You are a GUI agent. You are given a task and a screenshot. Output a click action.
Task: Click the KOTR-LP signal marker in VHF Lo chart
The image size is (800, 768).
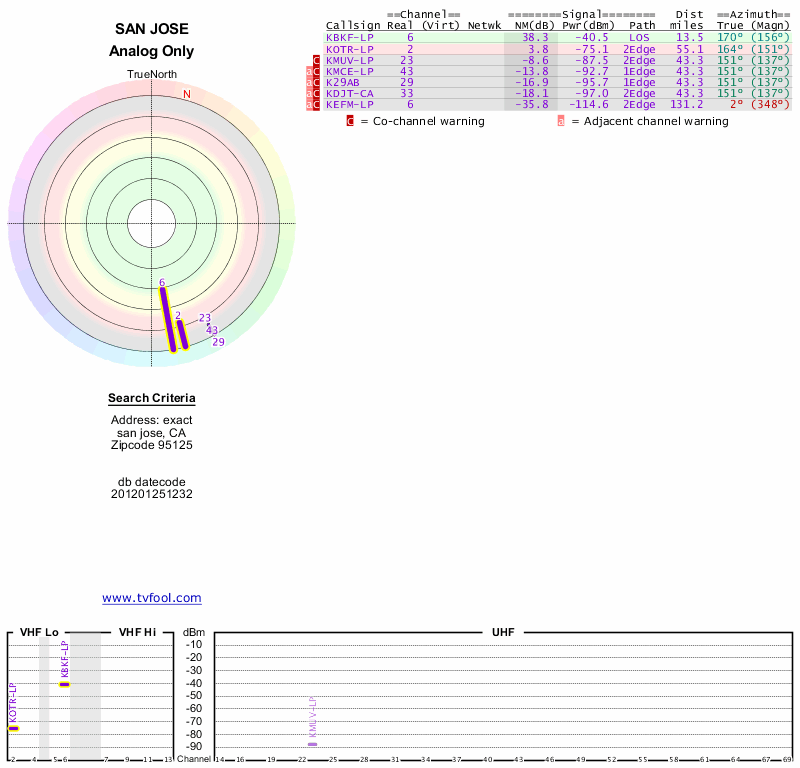click(x=13, y=728)
